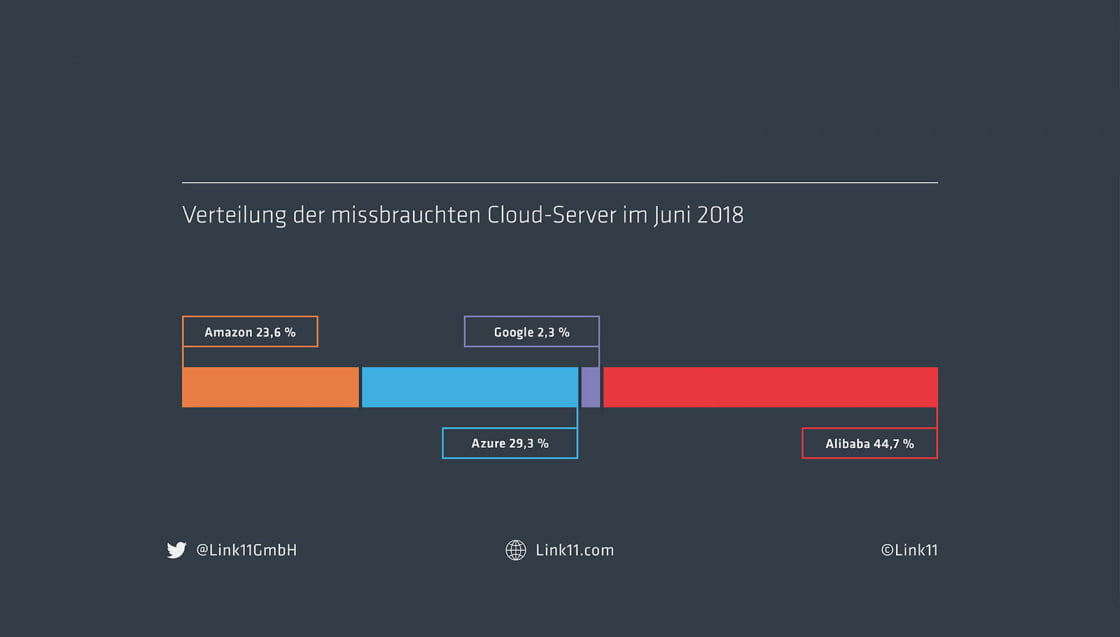Open the @Link11GmbH Twitter handle link
Screen dimensions: 1120x637
click(x=247, y=549)
